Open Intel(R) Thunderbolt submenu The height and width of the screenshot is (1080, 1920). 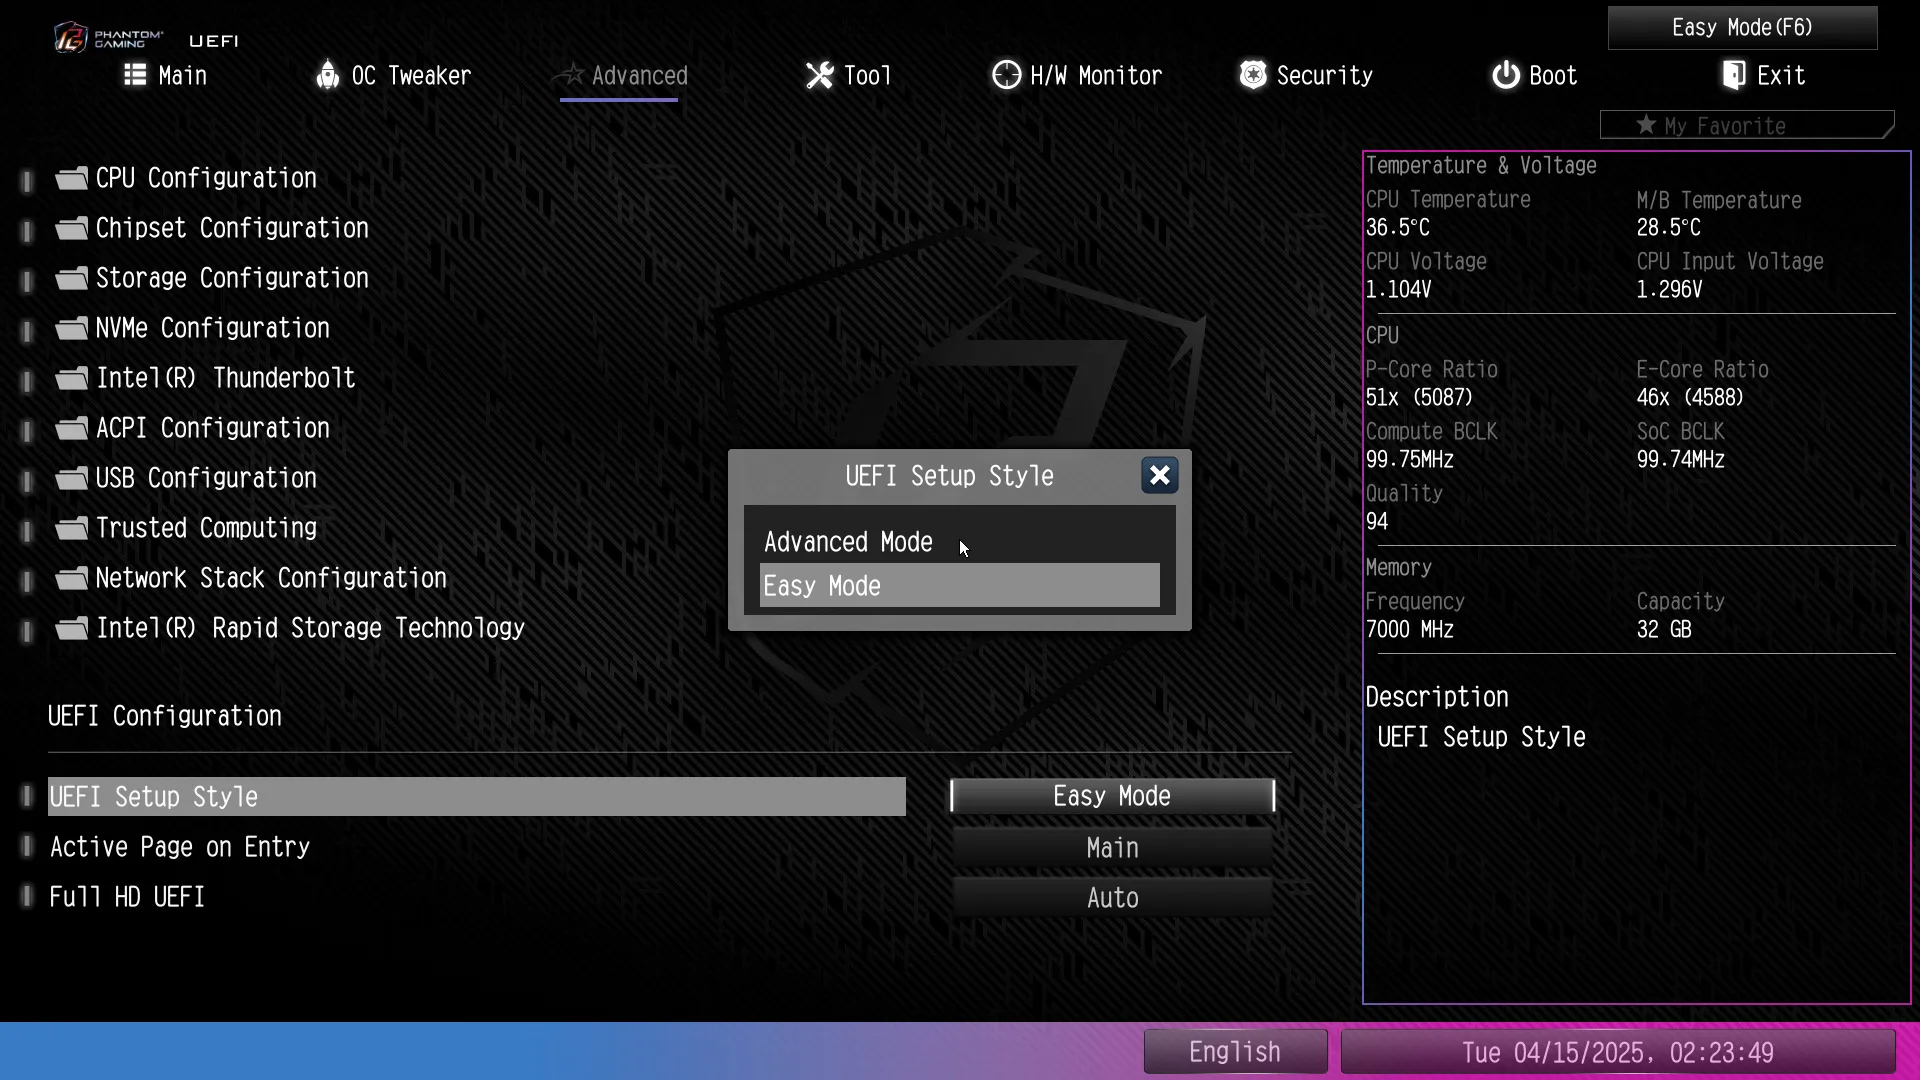pyautogui.click(x=225, y=378)
